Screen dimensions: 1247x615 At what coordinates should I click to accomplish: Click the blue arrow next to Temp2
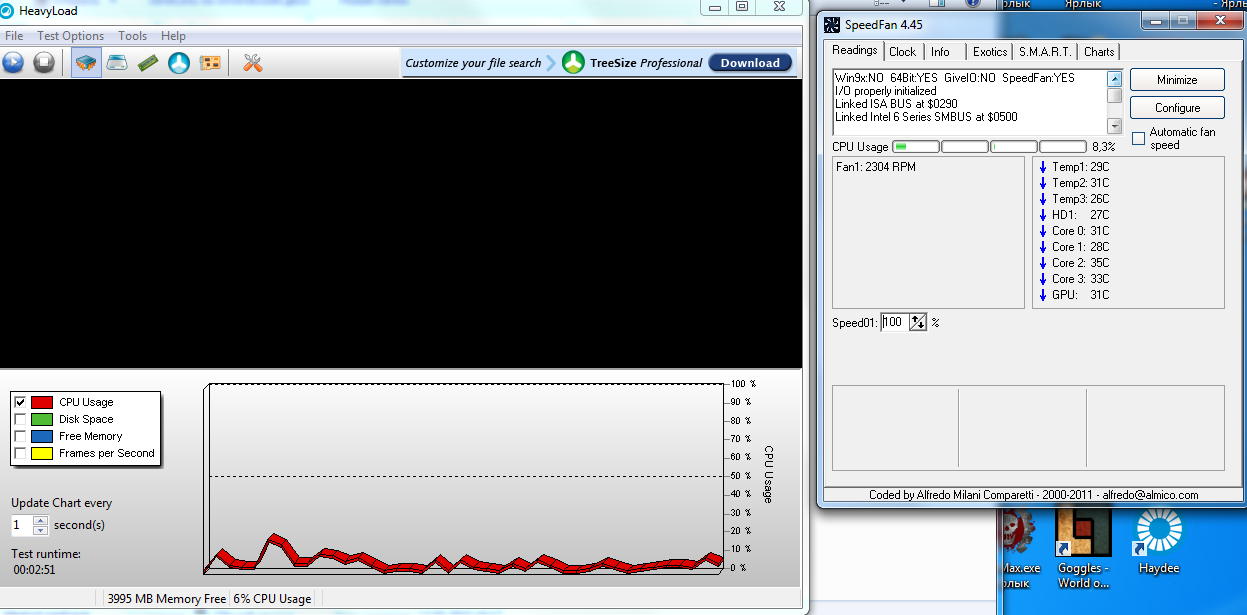coord(1043,183)
